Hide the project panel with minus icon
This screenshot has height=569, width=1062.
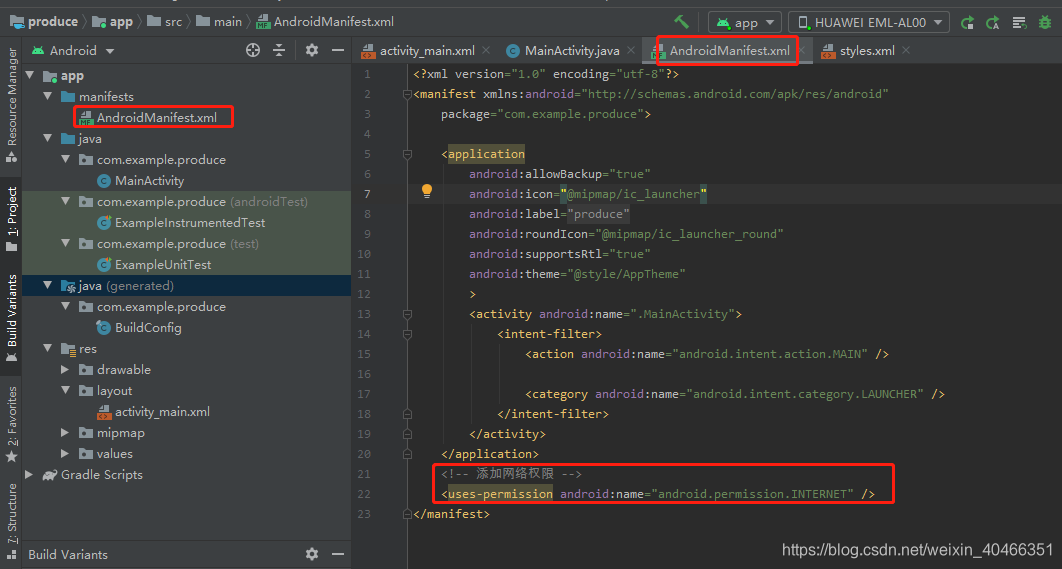[338, 50]
